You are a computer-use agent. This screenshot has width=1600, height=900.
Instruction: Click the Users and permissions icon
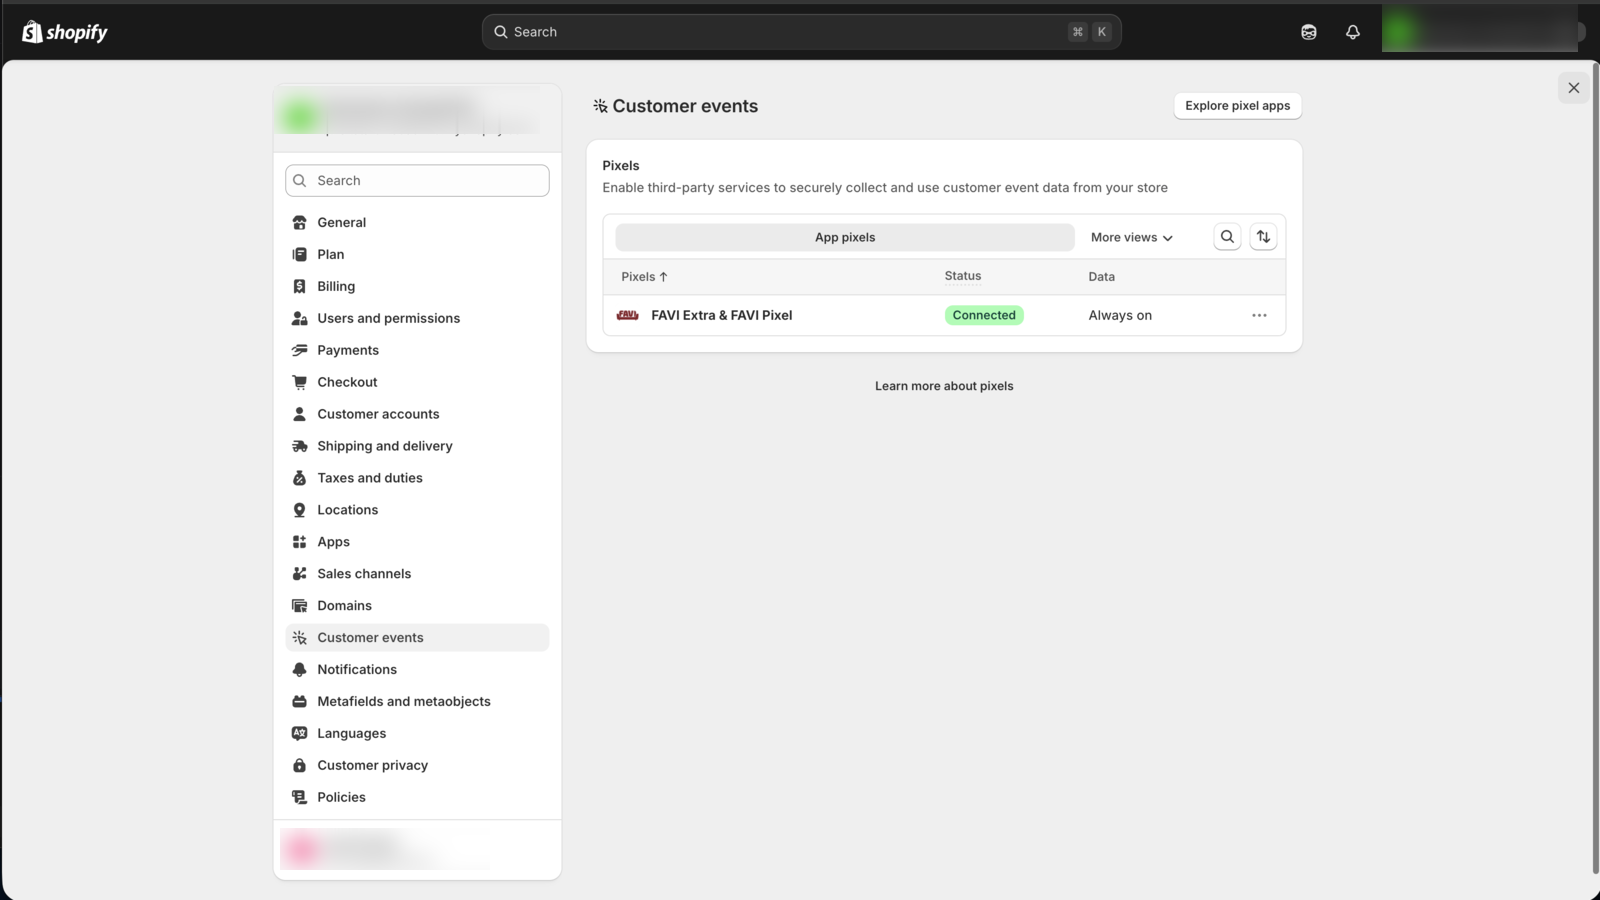pyautogui.click(x=299, y=318)
